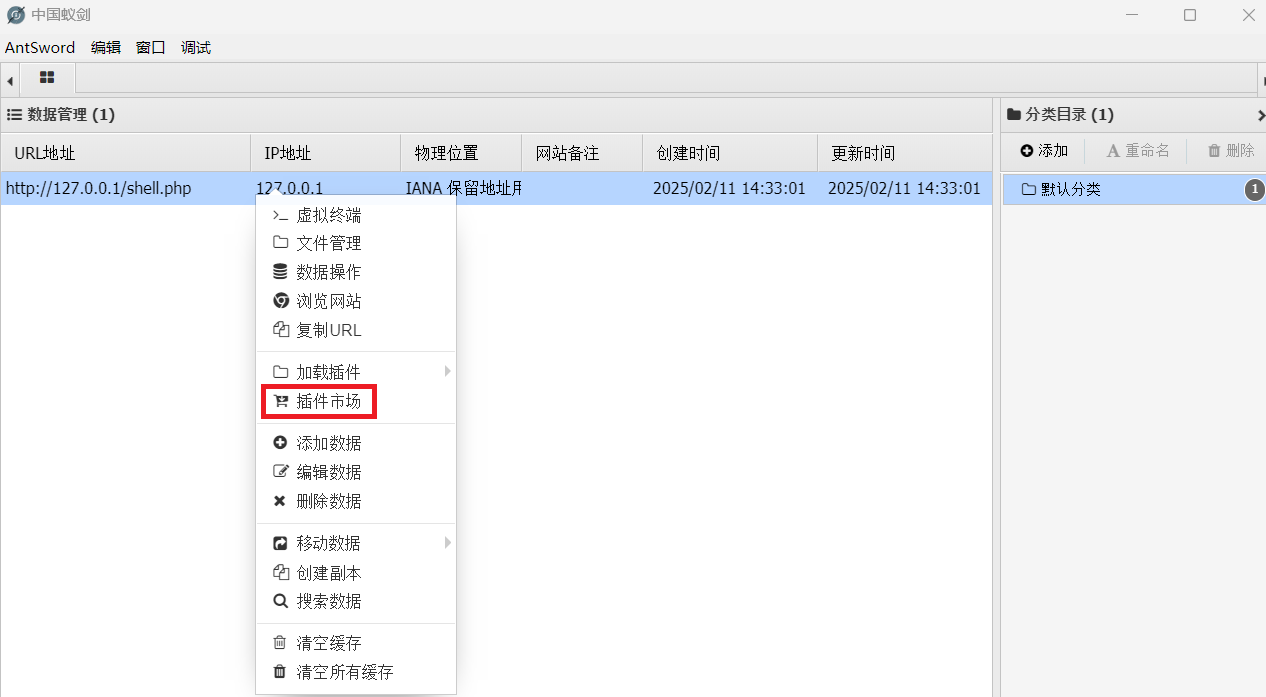Click the edit pencil icon beside 编辑数据
The height and width of the screenshot is (697, 1266).
click(280, 472)
